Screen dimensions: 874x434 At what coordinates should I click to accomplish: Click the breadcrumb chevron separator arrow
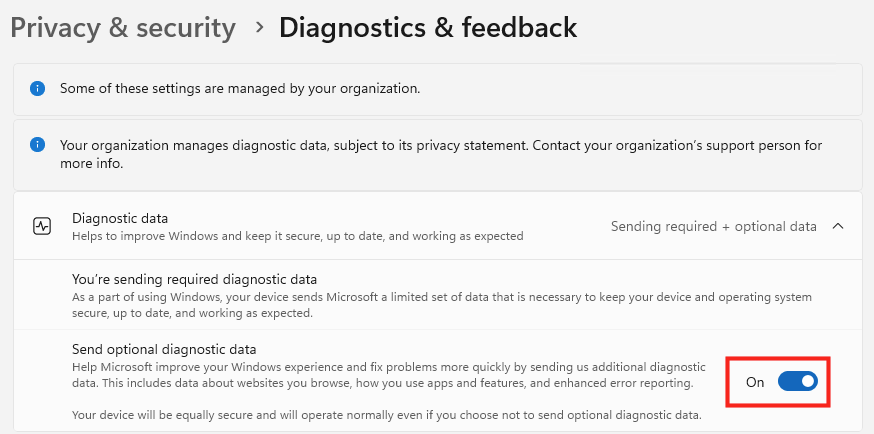point(259,28)
